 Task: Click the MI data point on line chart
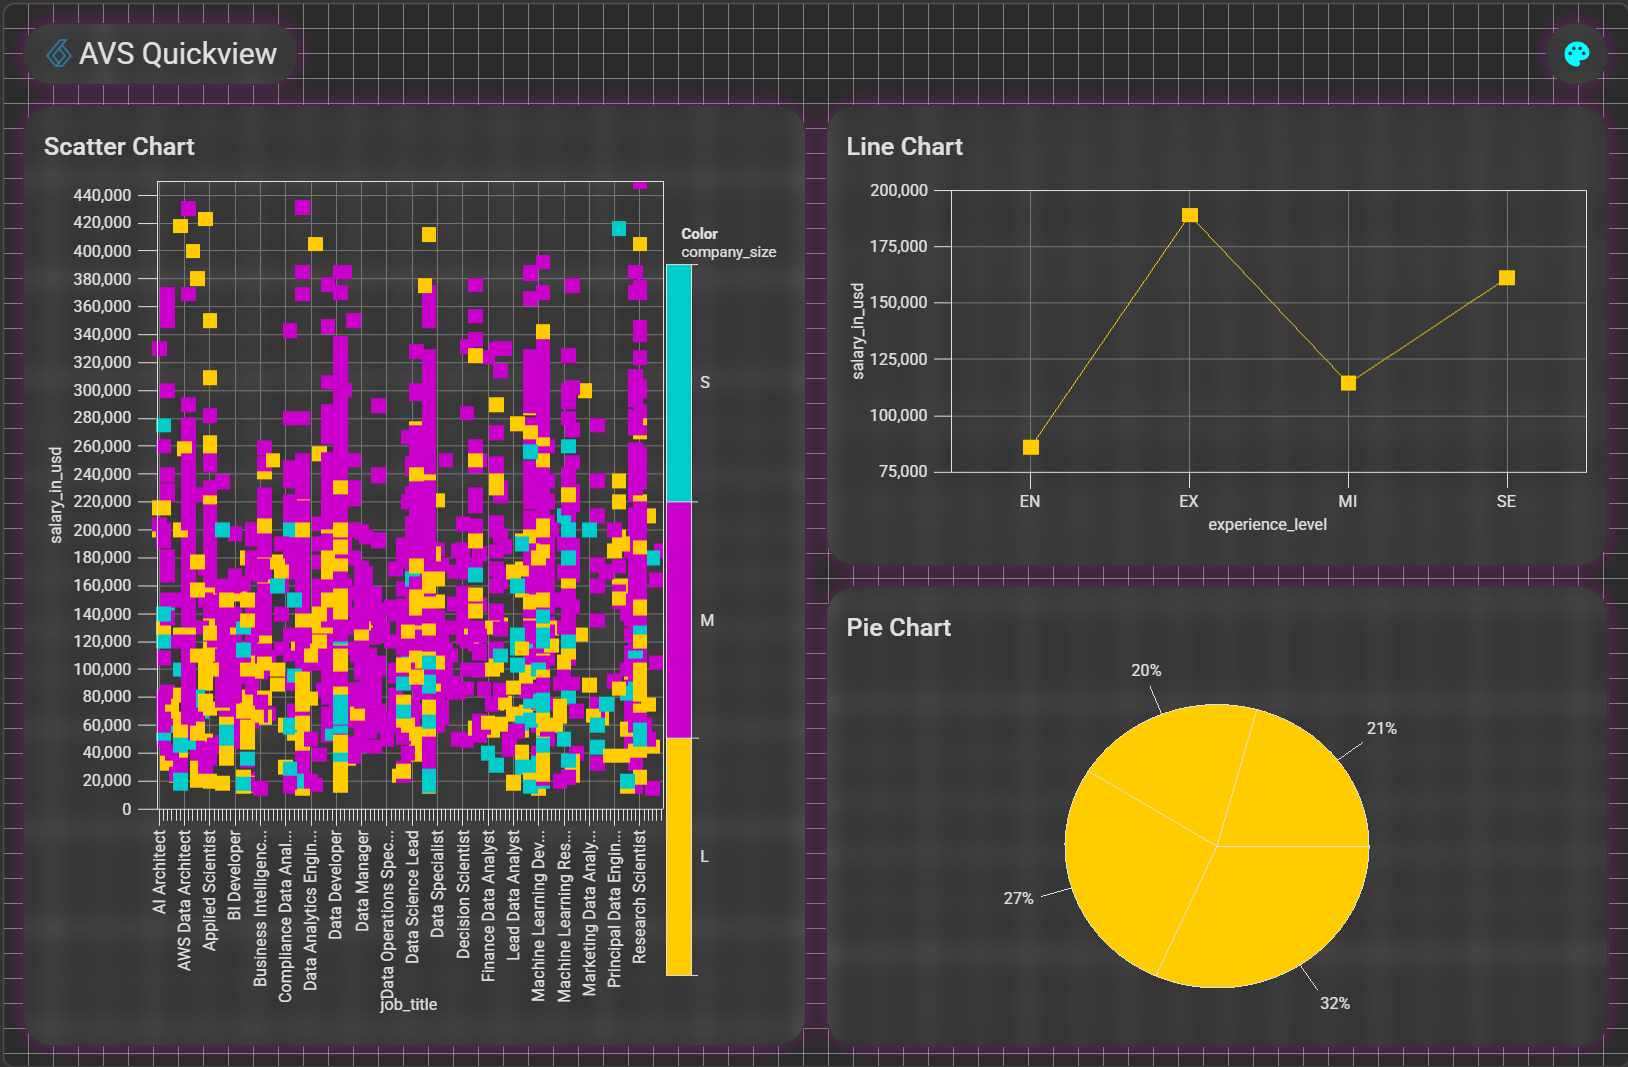pos(1348,383)
